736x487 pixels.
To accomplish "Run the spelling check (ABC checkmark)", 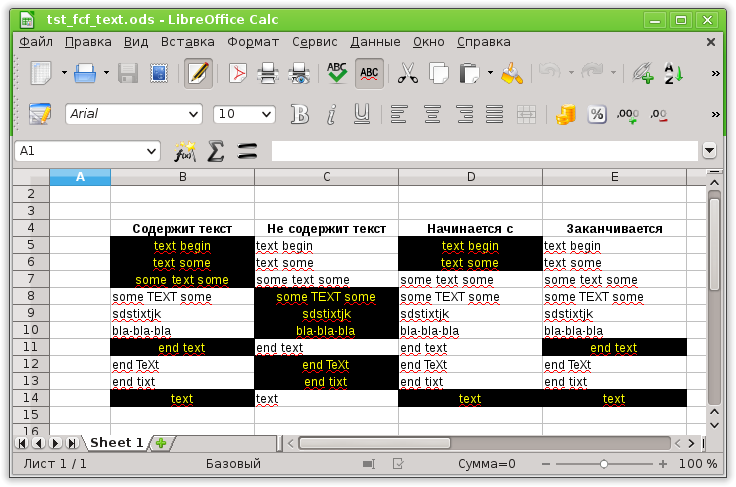I will click(338, 73).
